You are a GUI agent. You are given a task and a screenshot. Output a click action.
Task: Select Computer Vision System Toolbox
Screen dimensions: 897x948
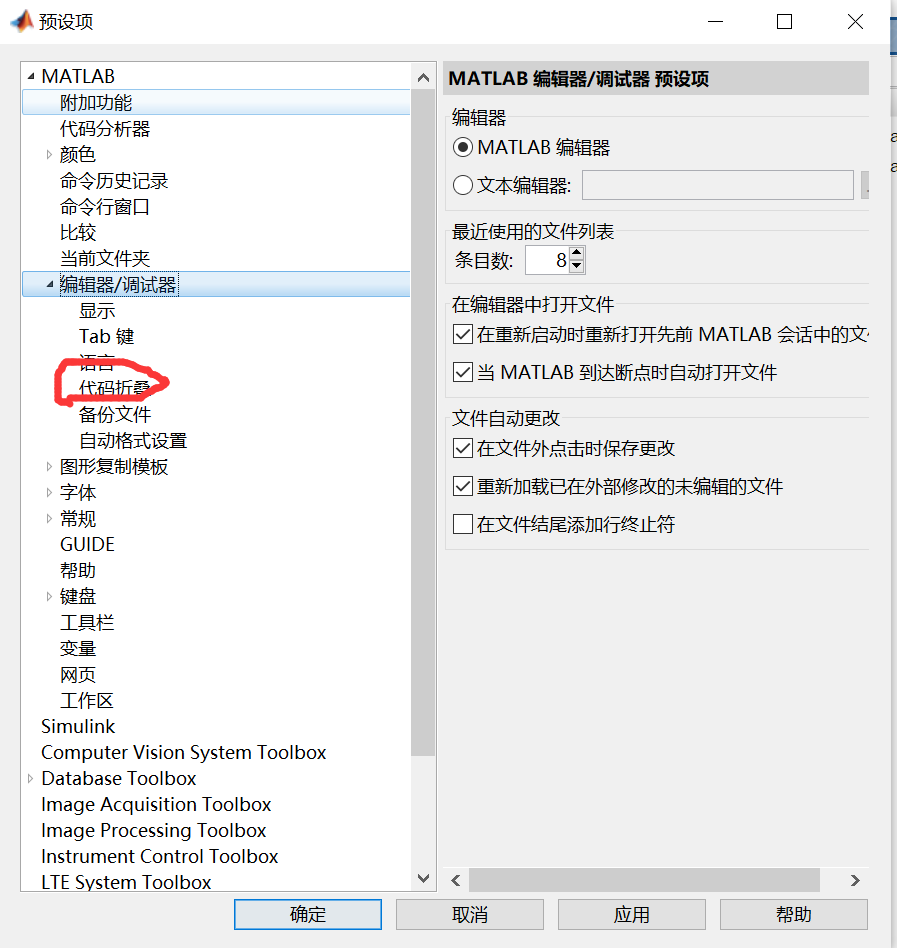pos(183,752)
